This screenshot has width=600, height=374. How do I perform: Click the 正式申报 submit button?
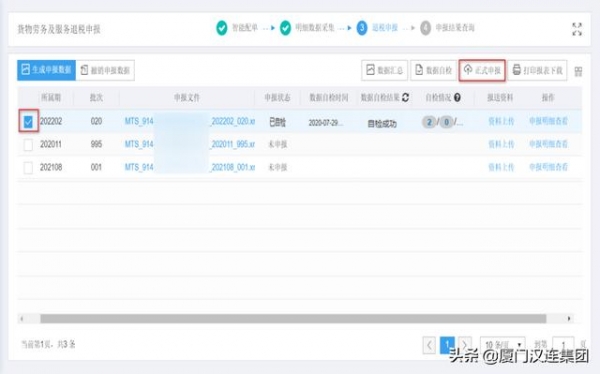482,70
